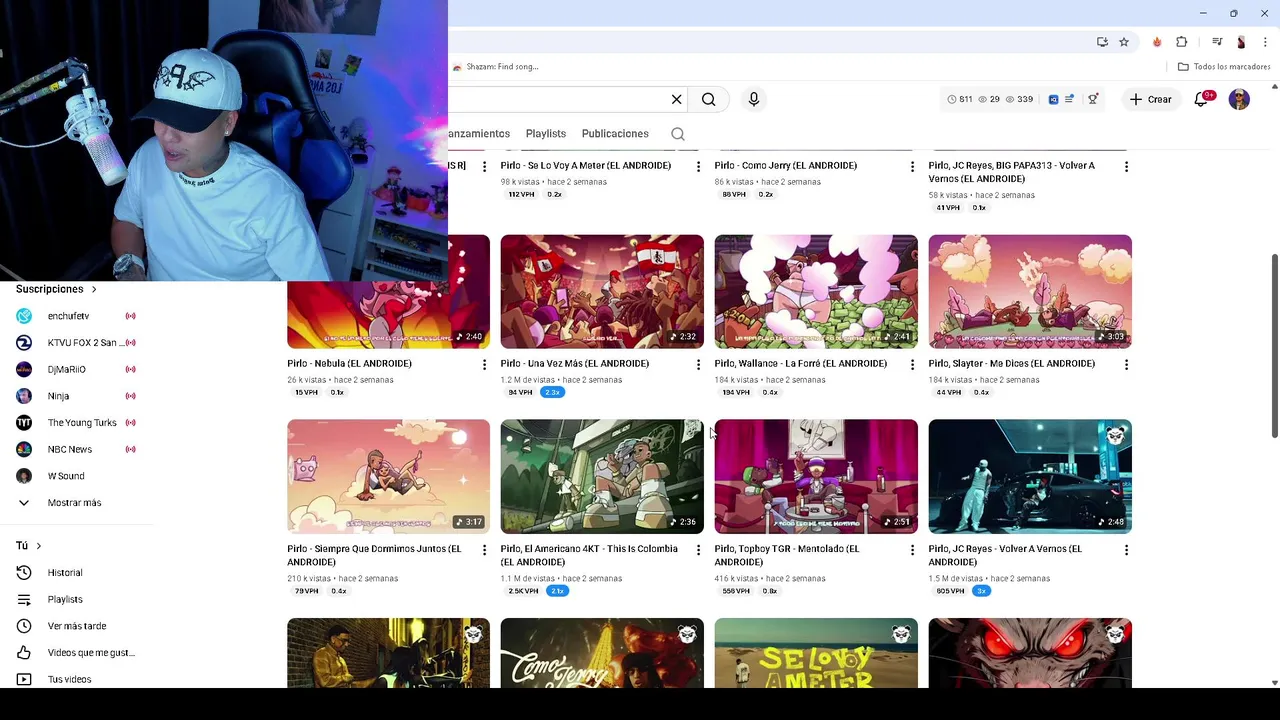
Task: Switch to the Publicaciones tab
Action: (615, 134)
